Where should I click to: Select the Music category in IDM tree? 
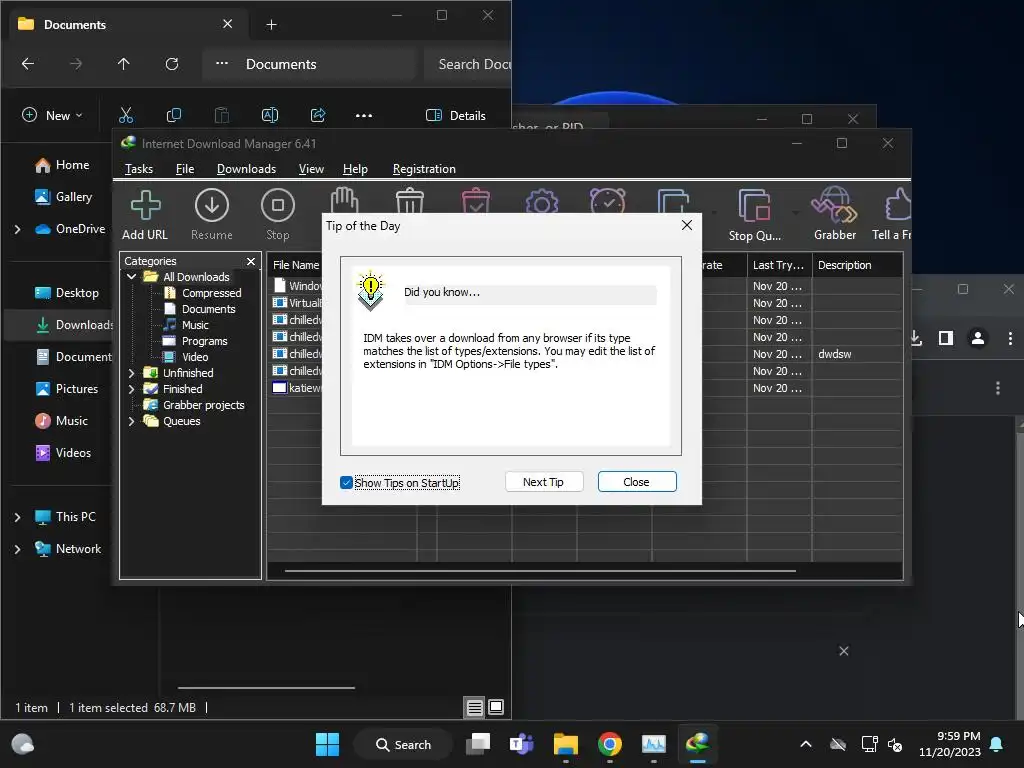pyautogui.click(x=195, y=325)
